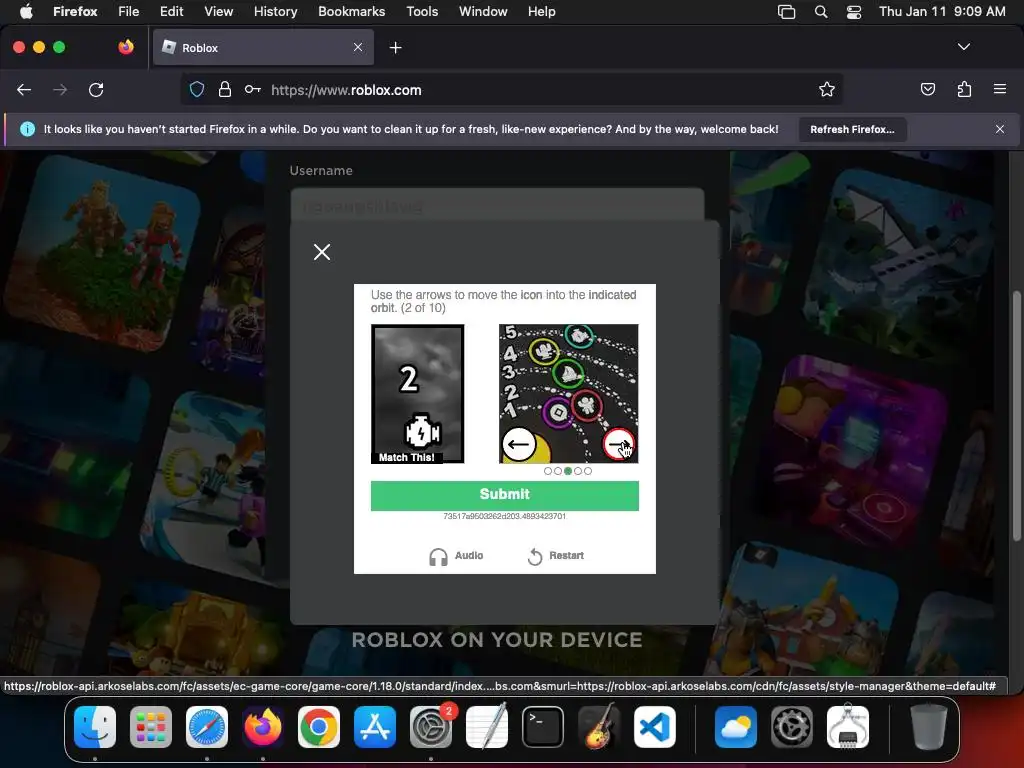
Task: Show site security padlock info
Action: coord(225,89)
